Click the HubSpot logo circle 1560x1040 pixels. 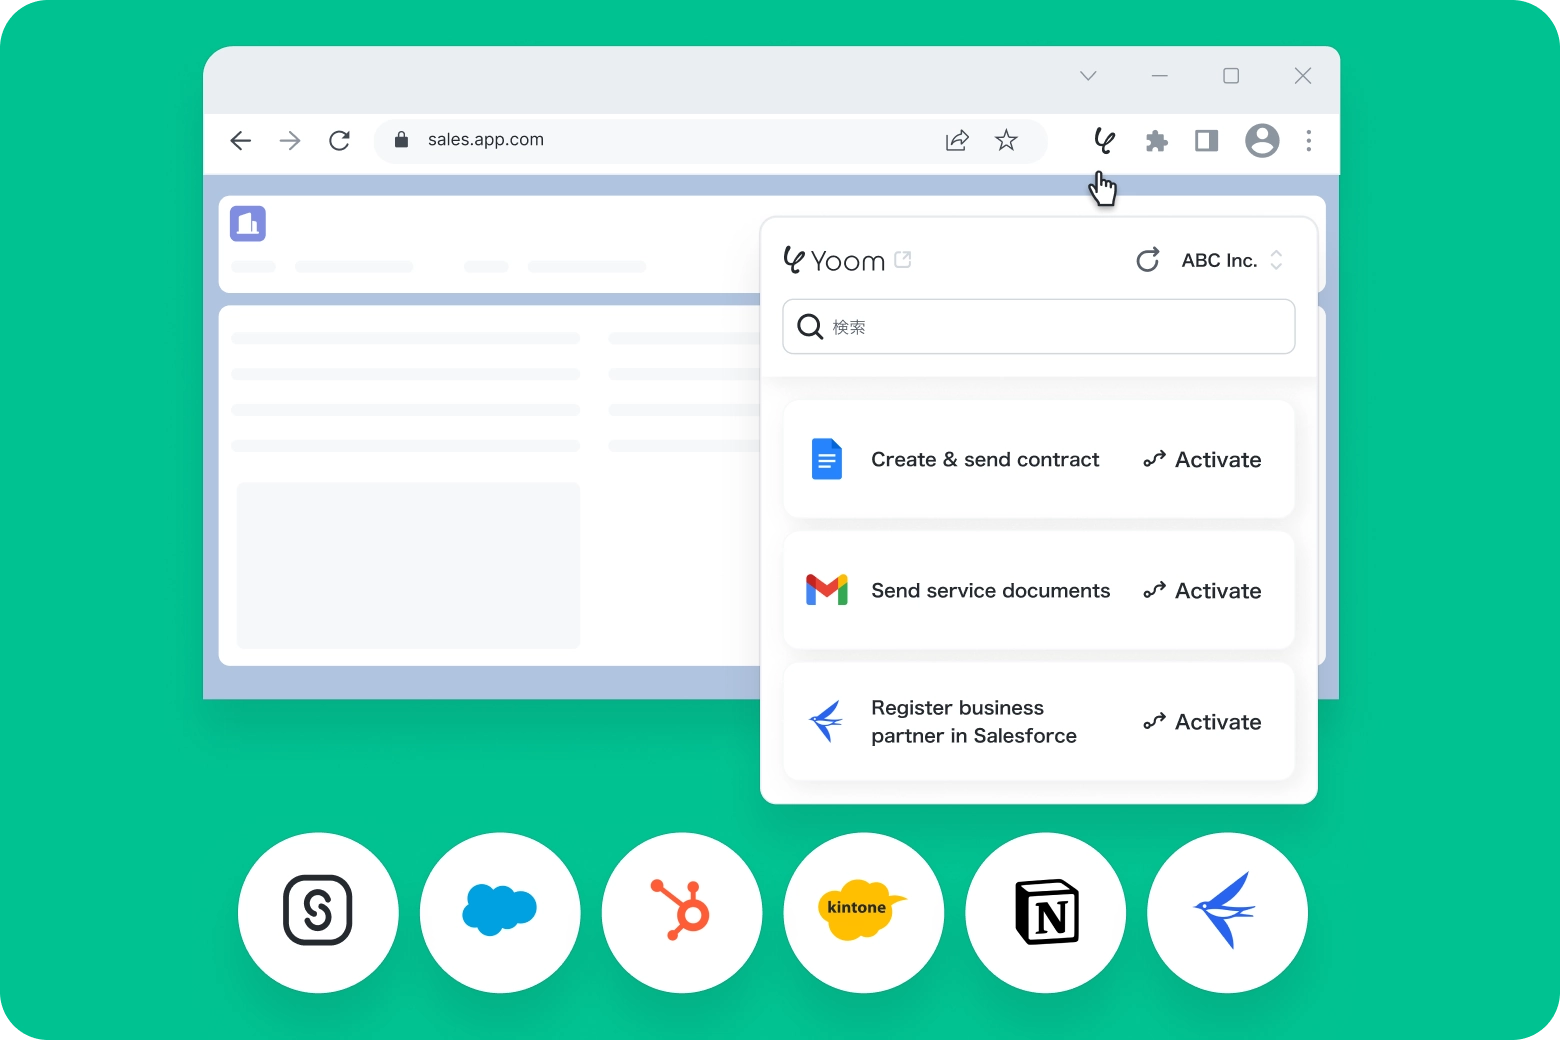click(x=682, y=912)
